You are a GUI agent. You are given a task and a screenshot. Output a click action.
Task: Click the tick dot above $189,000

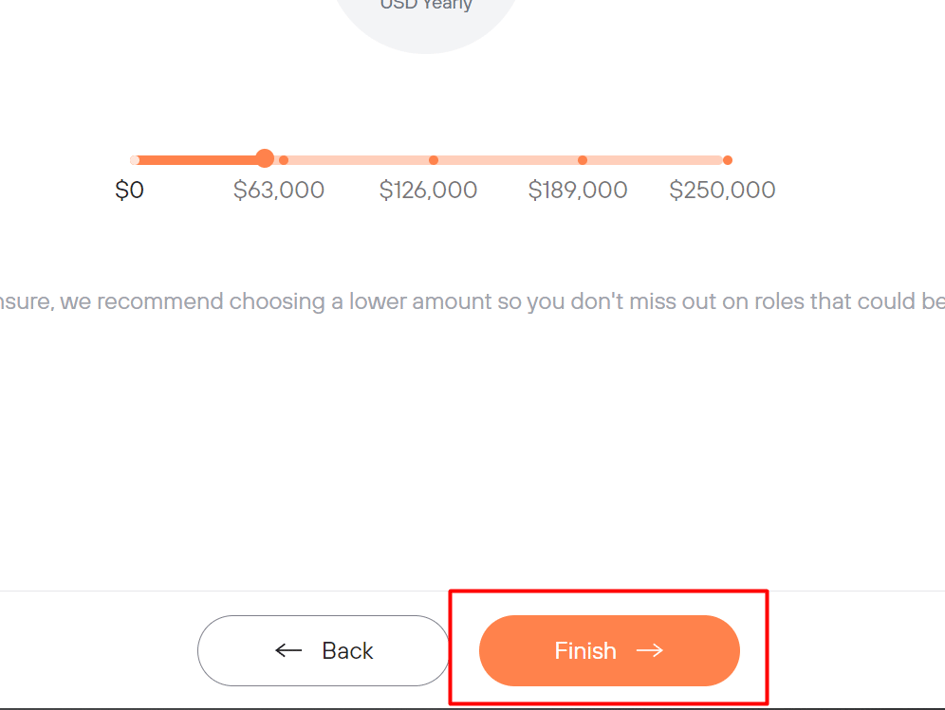[583, 159]
